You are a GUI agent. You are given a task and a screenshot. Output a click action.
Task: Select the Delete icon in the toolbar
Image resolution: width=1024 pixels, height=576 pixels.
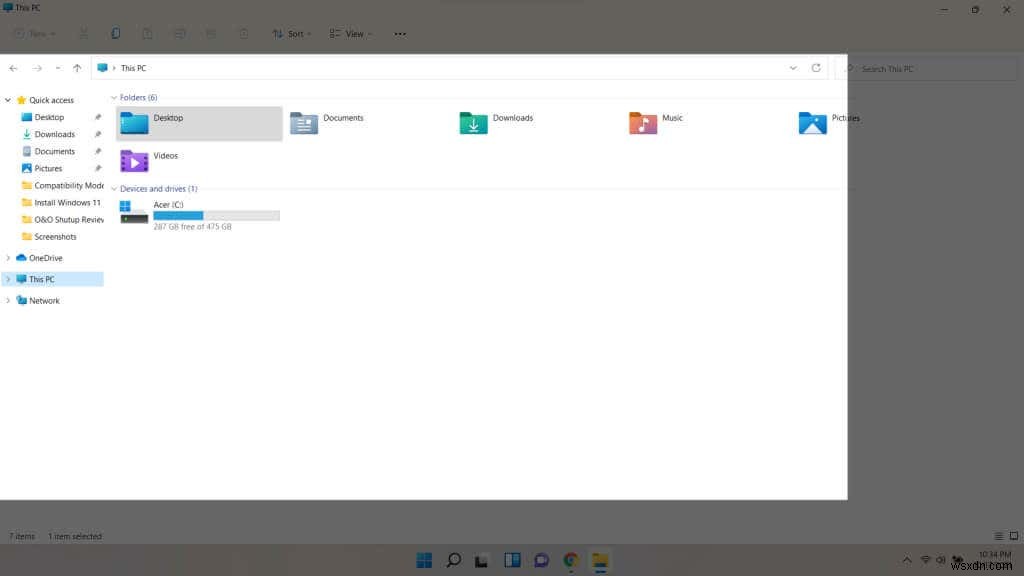click(x=243, y=33)
